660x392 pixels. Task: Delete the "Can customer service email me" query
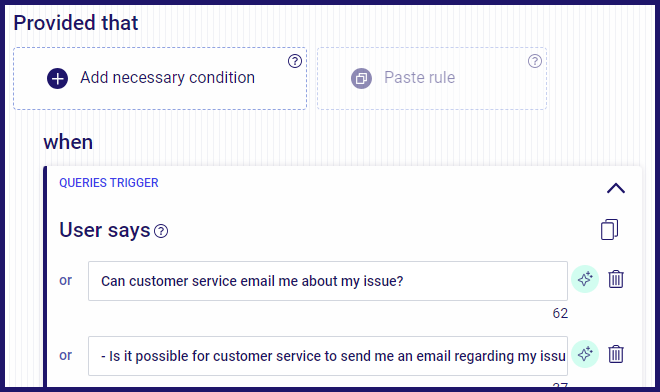pos(616,279)
